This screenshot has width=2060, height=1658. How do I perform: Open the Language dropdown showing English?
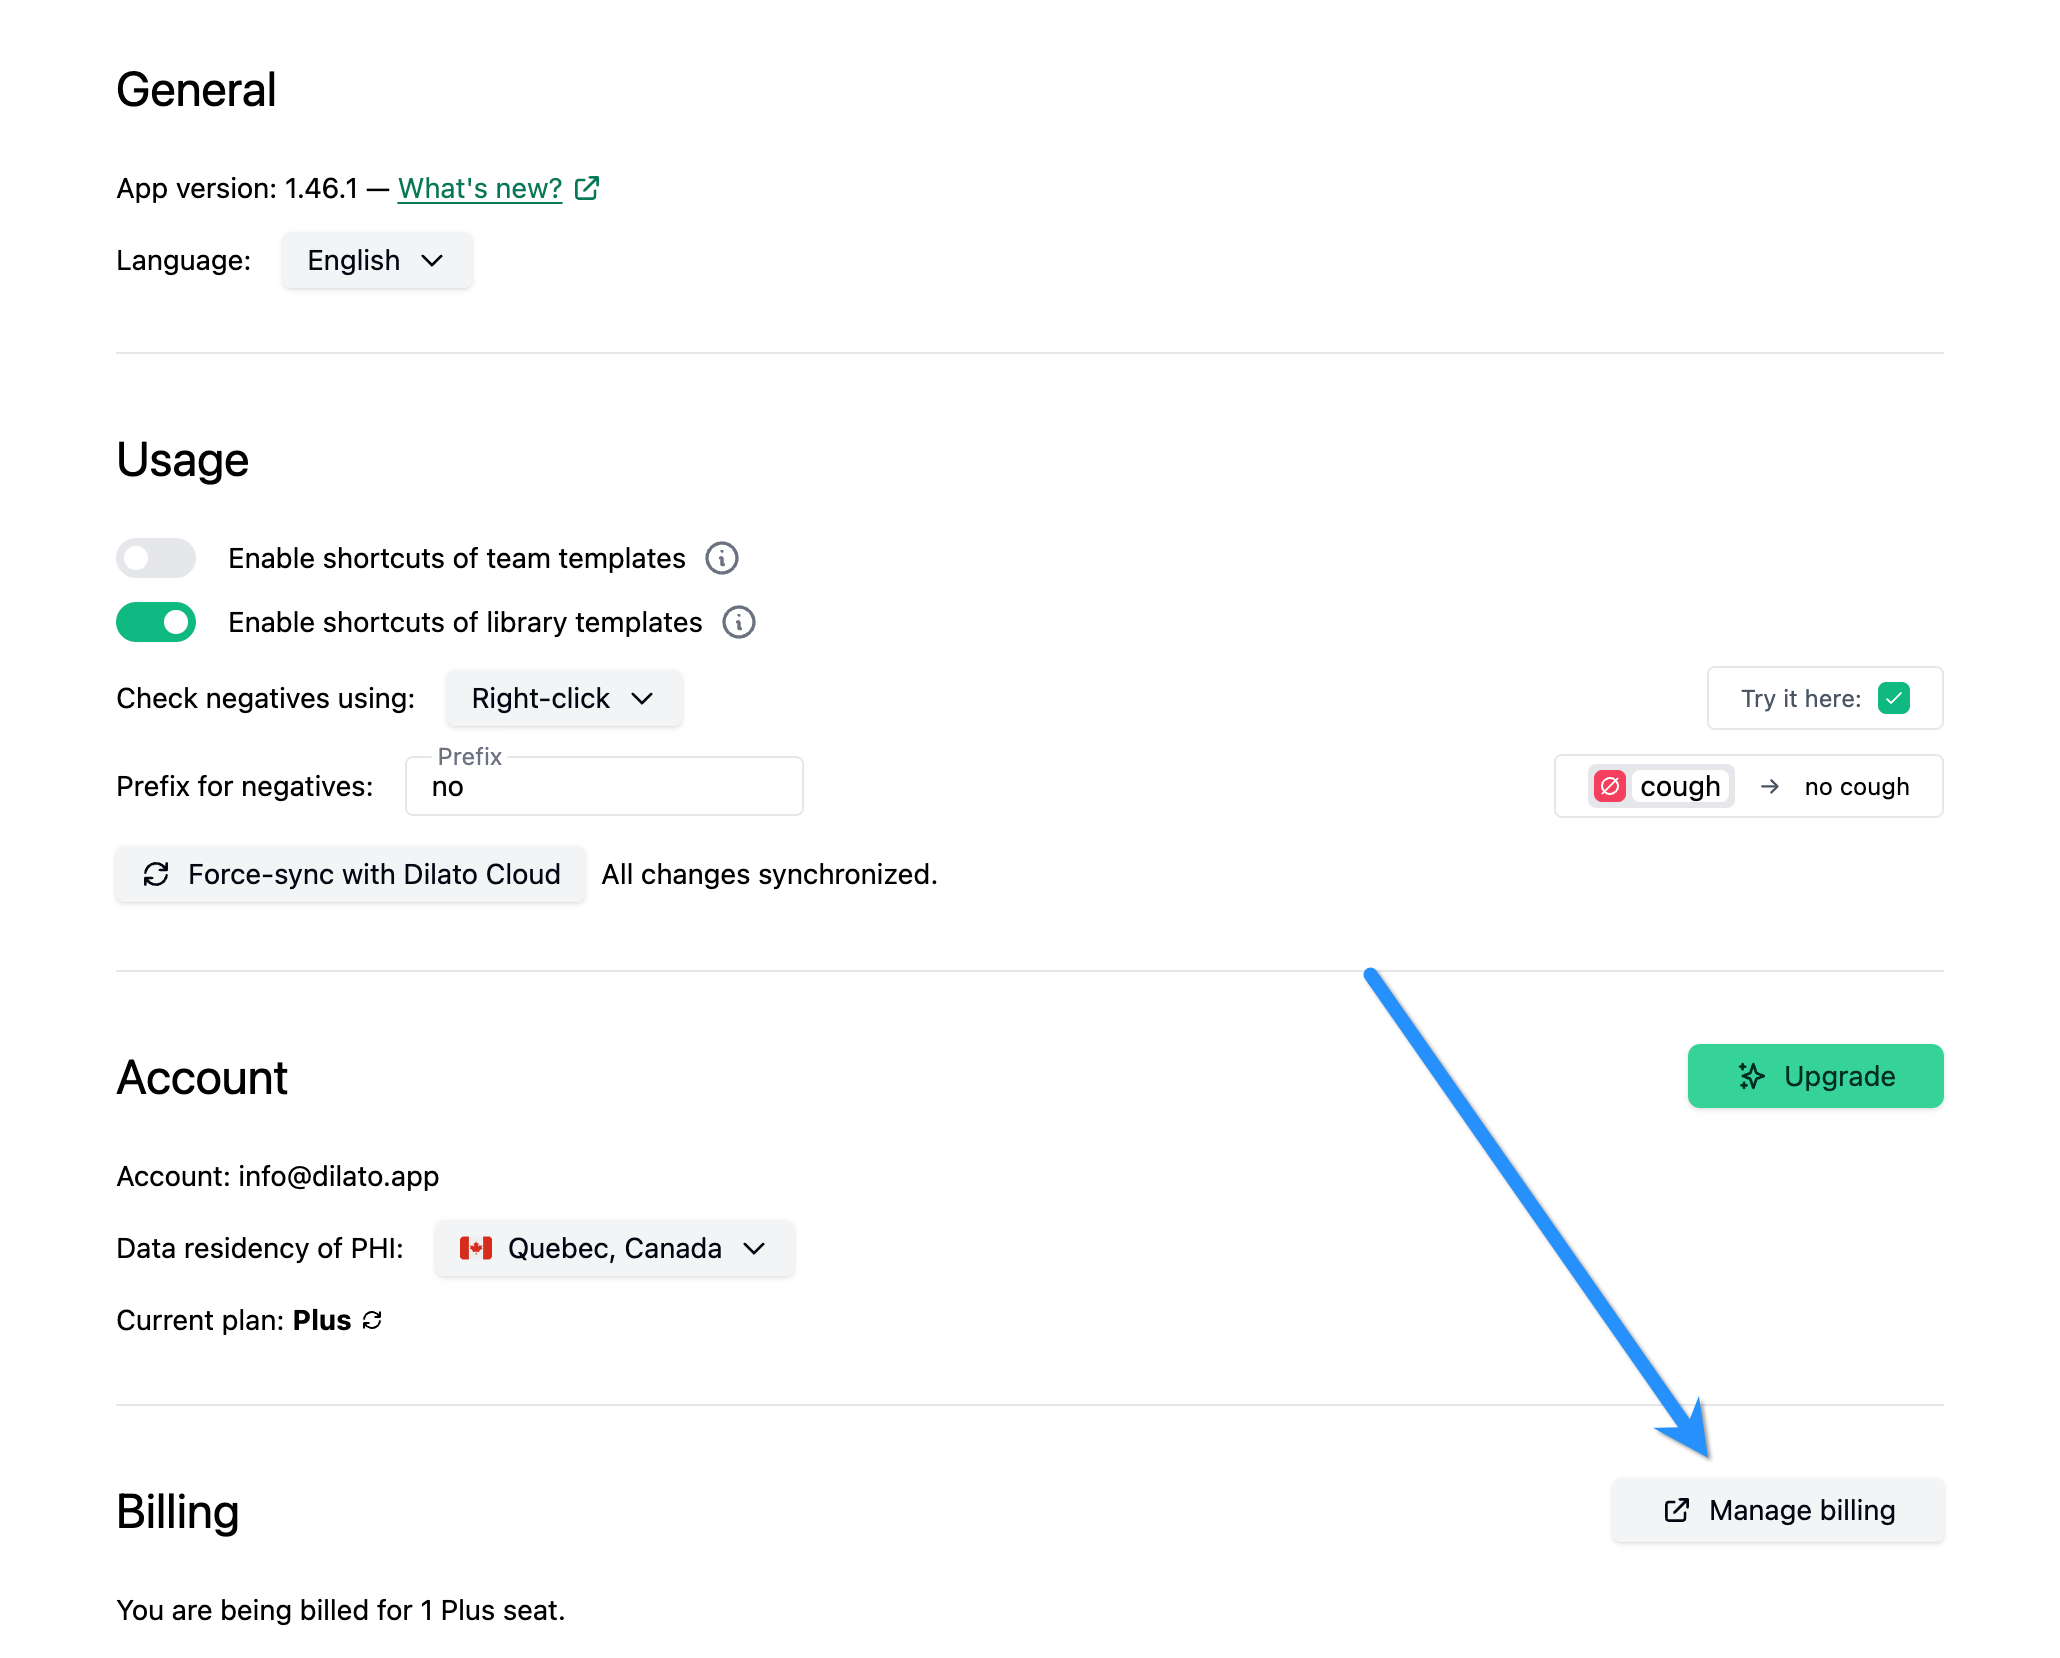tap(376, 260)
